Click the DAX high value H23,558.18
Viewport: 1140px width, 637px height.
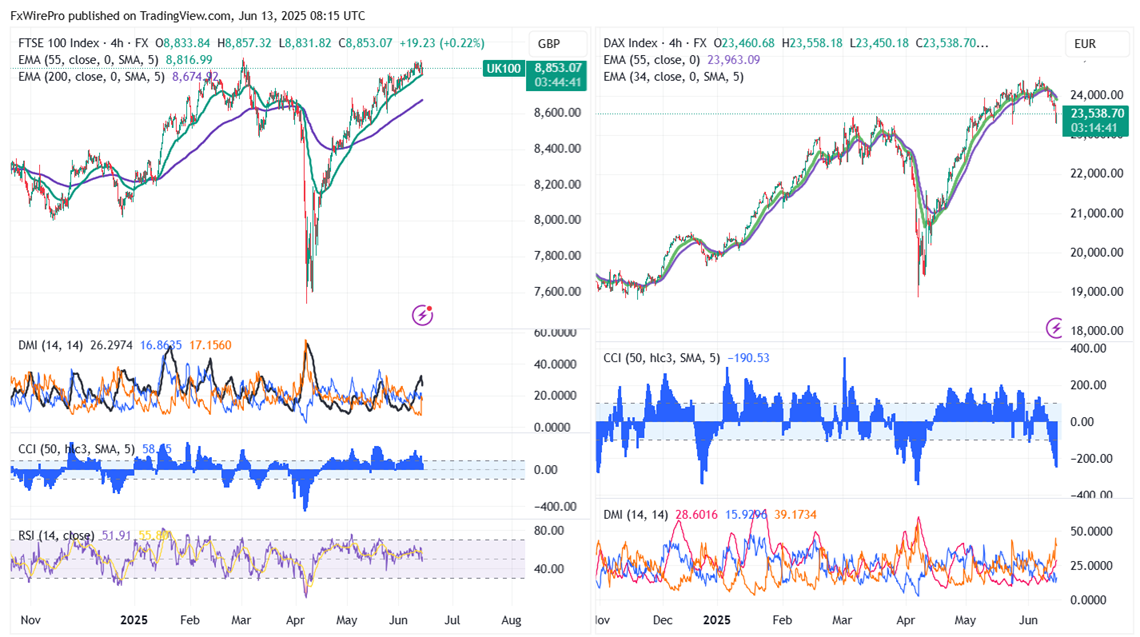click(812, 43)
